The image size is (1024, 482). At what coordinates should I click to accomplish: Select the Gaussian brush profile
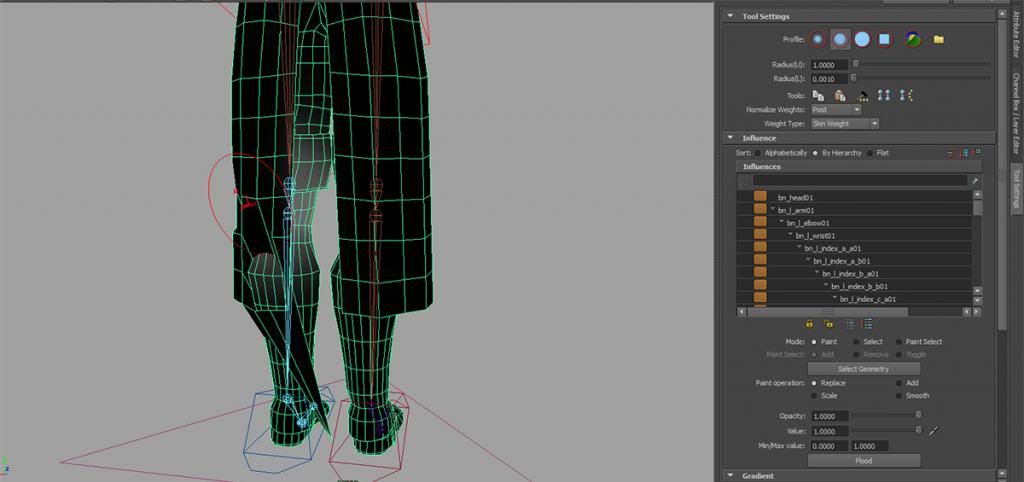click(x=819, y=39)
